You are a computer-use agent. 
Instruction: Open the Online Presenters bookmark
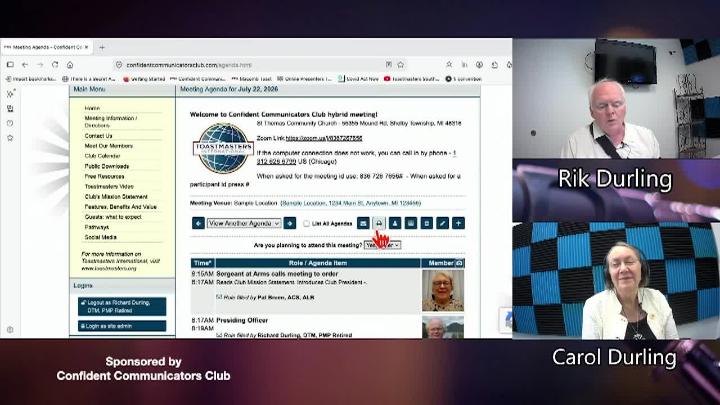[x=305, y=79]
